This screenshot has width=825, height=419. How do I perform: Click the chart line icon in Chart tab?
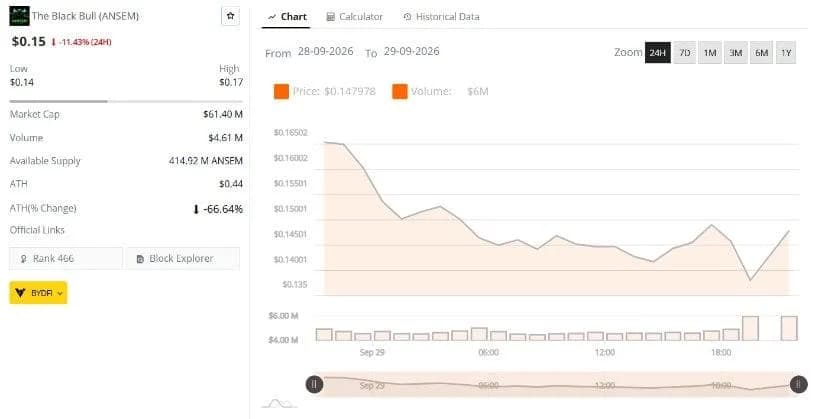tap(272, 17)
